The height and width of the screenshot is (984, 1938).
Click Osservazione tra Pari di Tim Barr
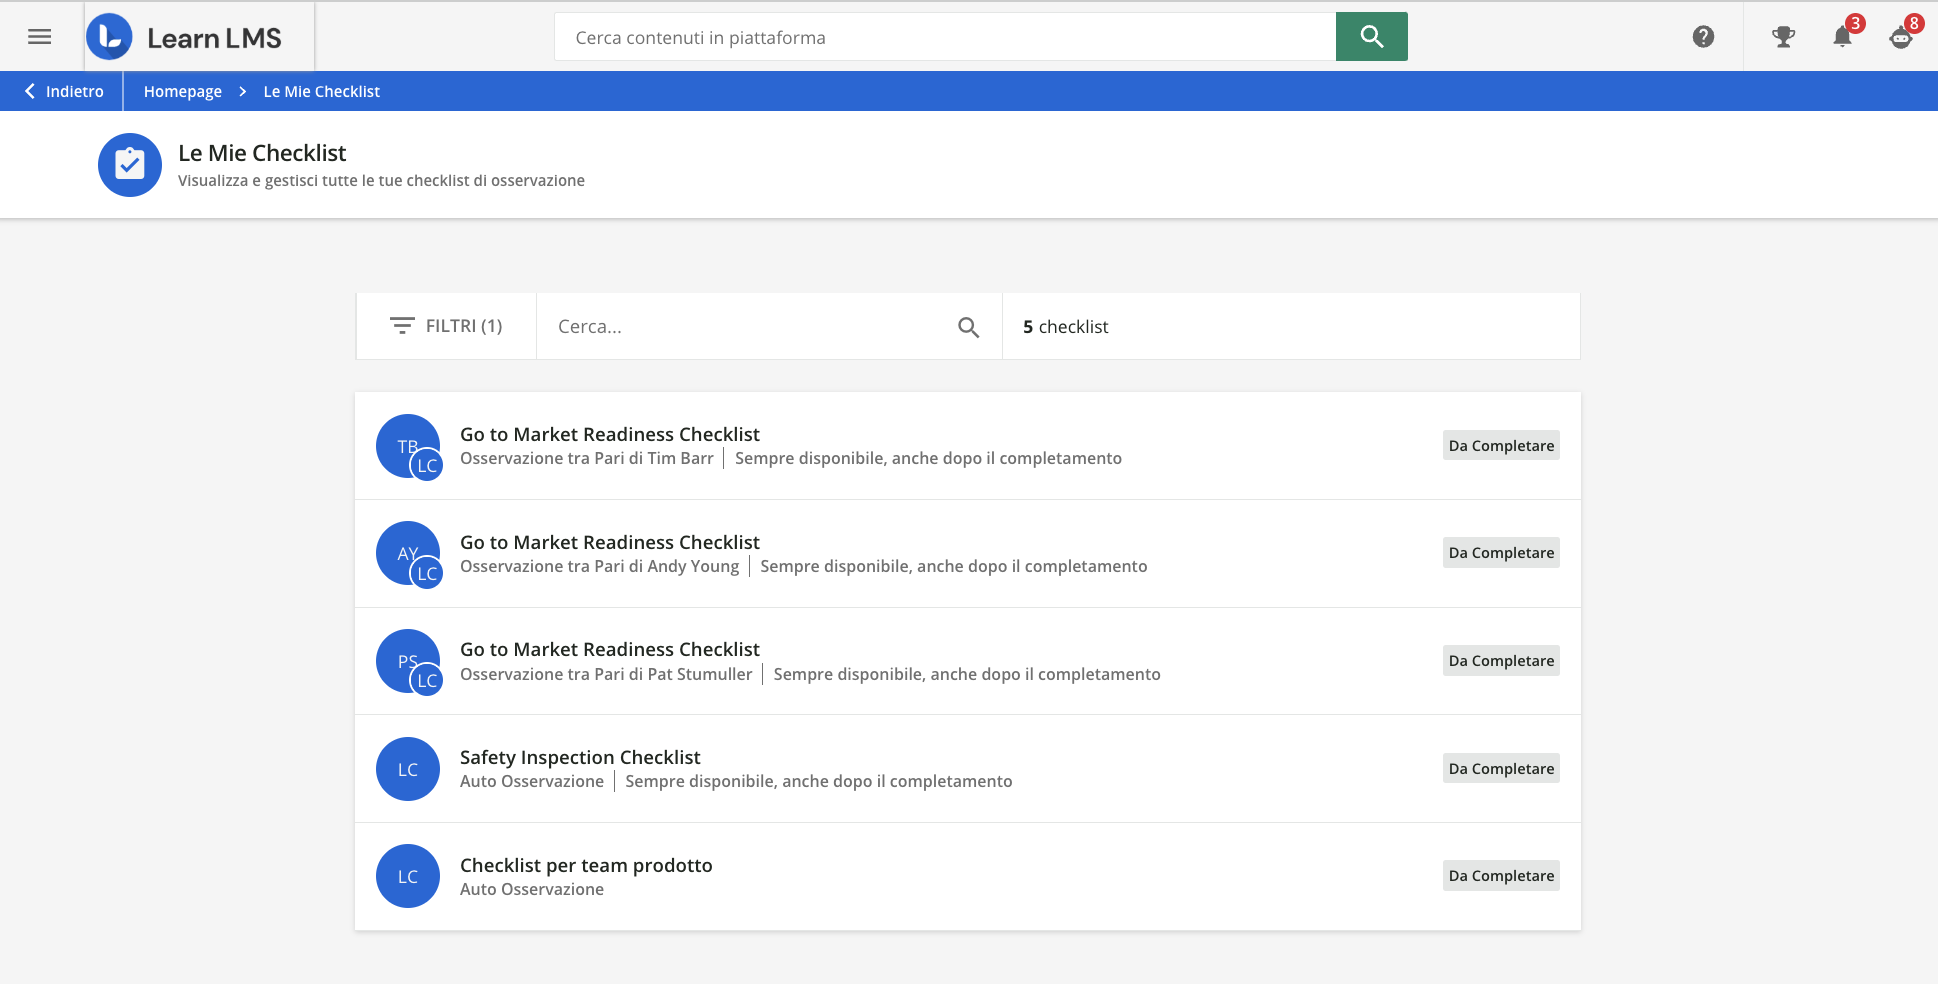587,458
